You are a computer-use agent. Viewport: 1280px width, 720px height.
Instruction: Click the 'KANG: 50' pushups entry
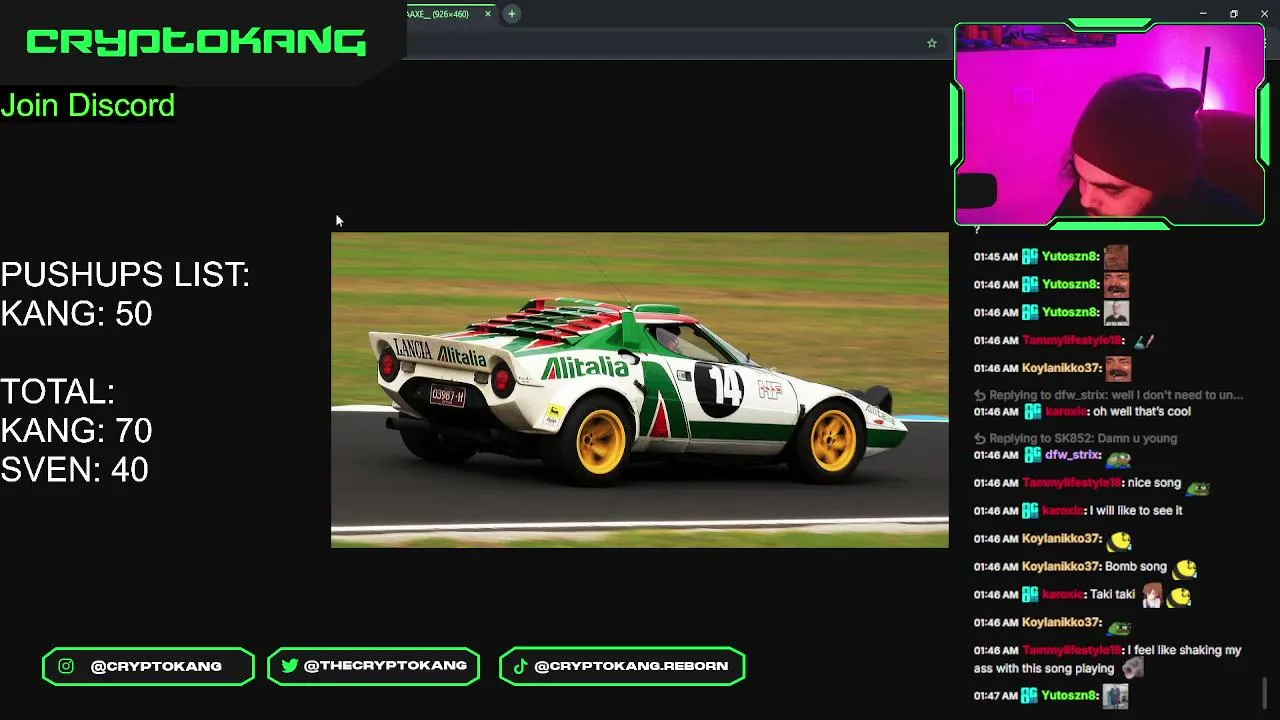(76, 314)
